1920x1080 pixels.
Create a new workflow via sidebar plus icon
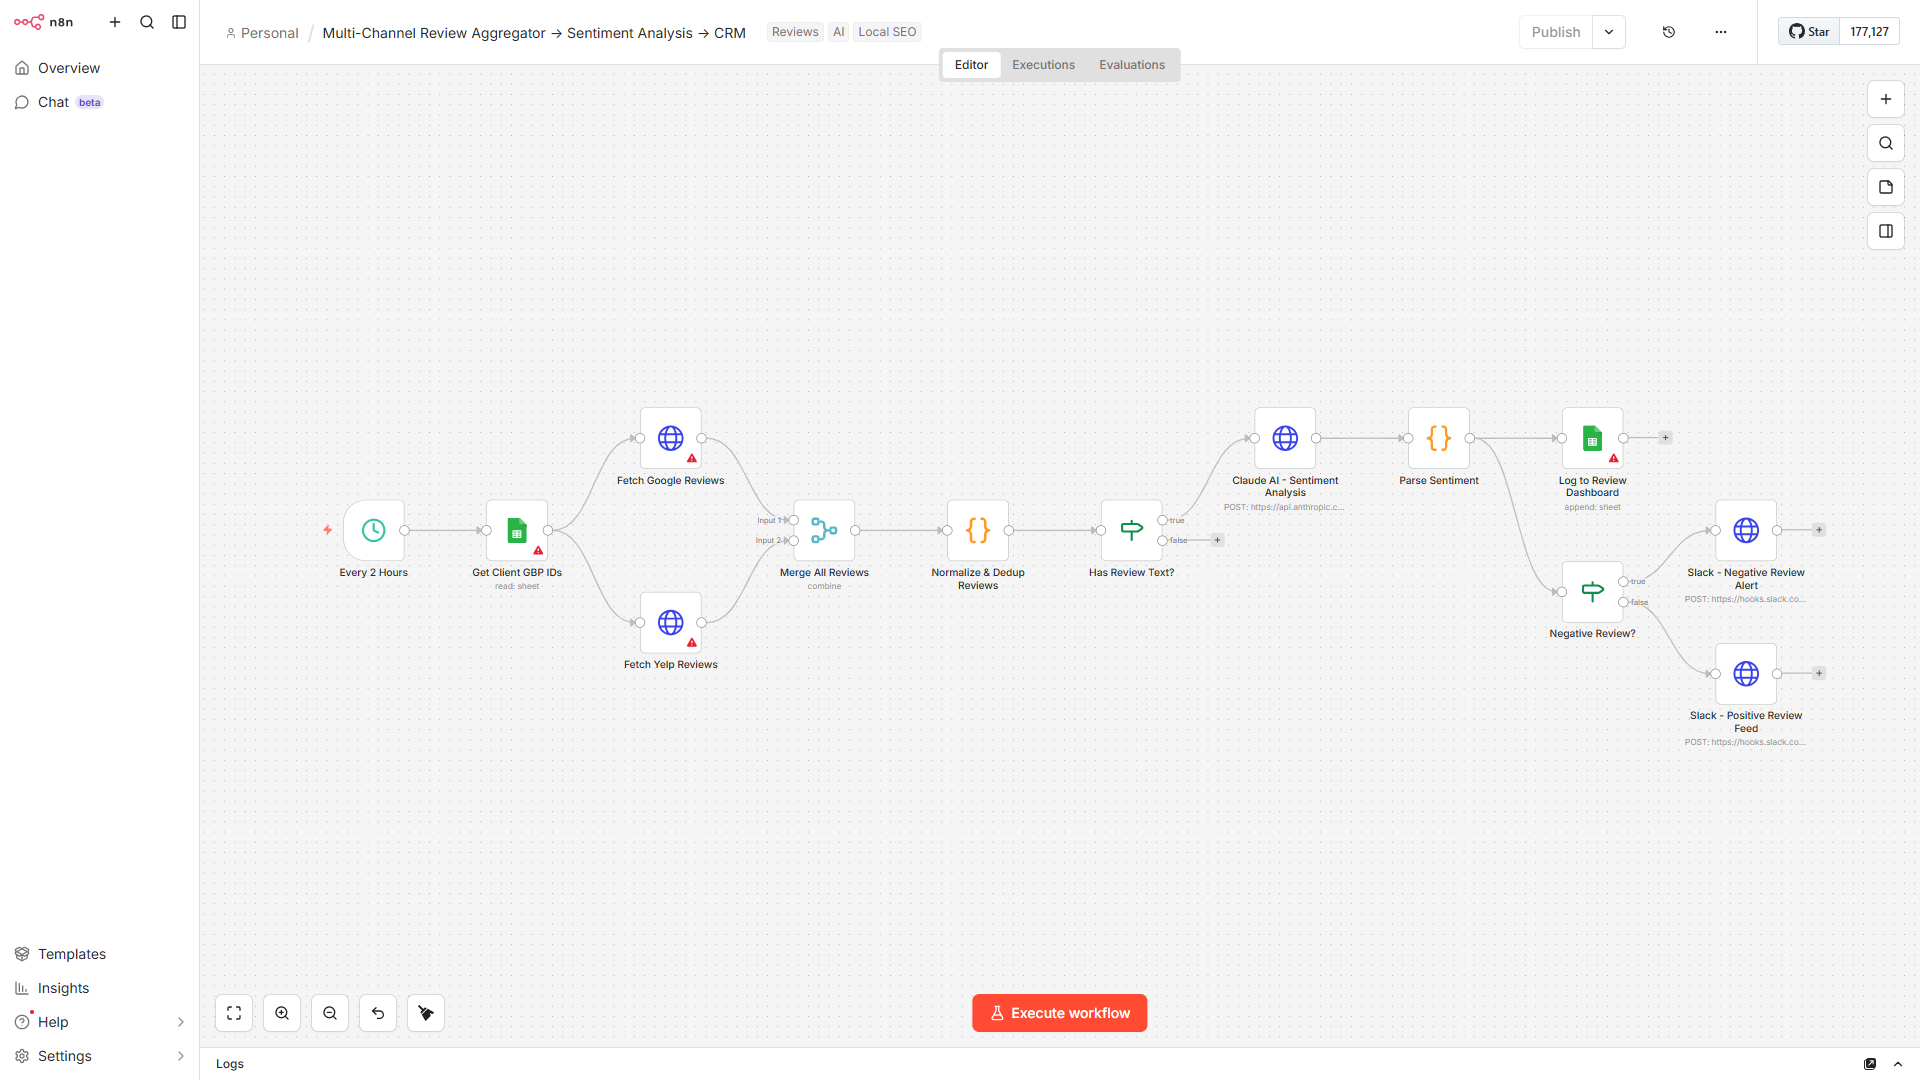pyautogui.click(x=115, y=21)
